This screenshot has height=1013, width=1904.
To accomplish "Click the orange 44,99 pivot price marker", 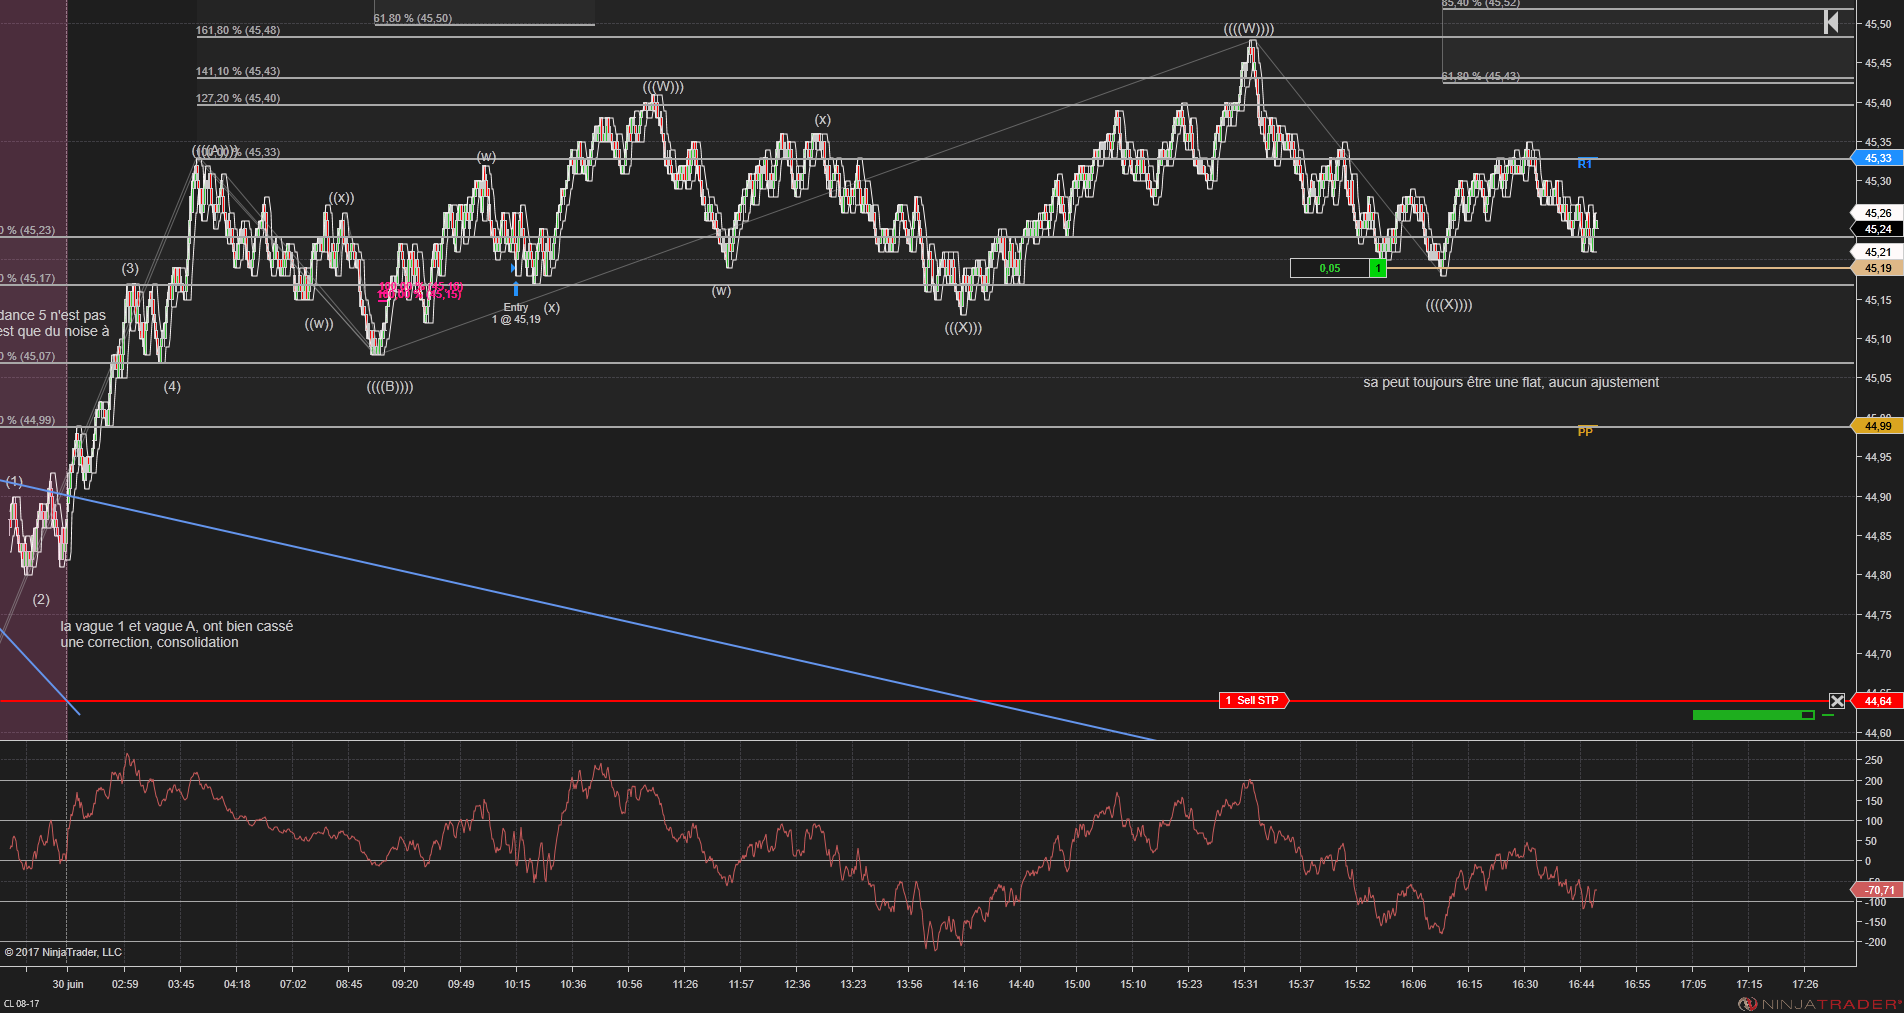I will pos(1877,426).
